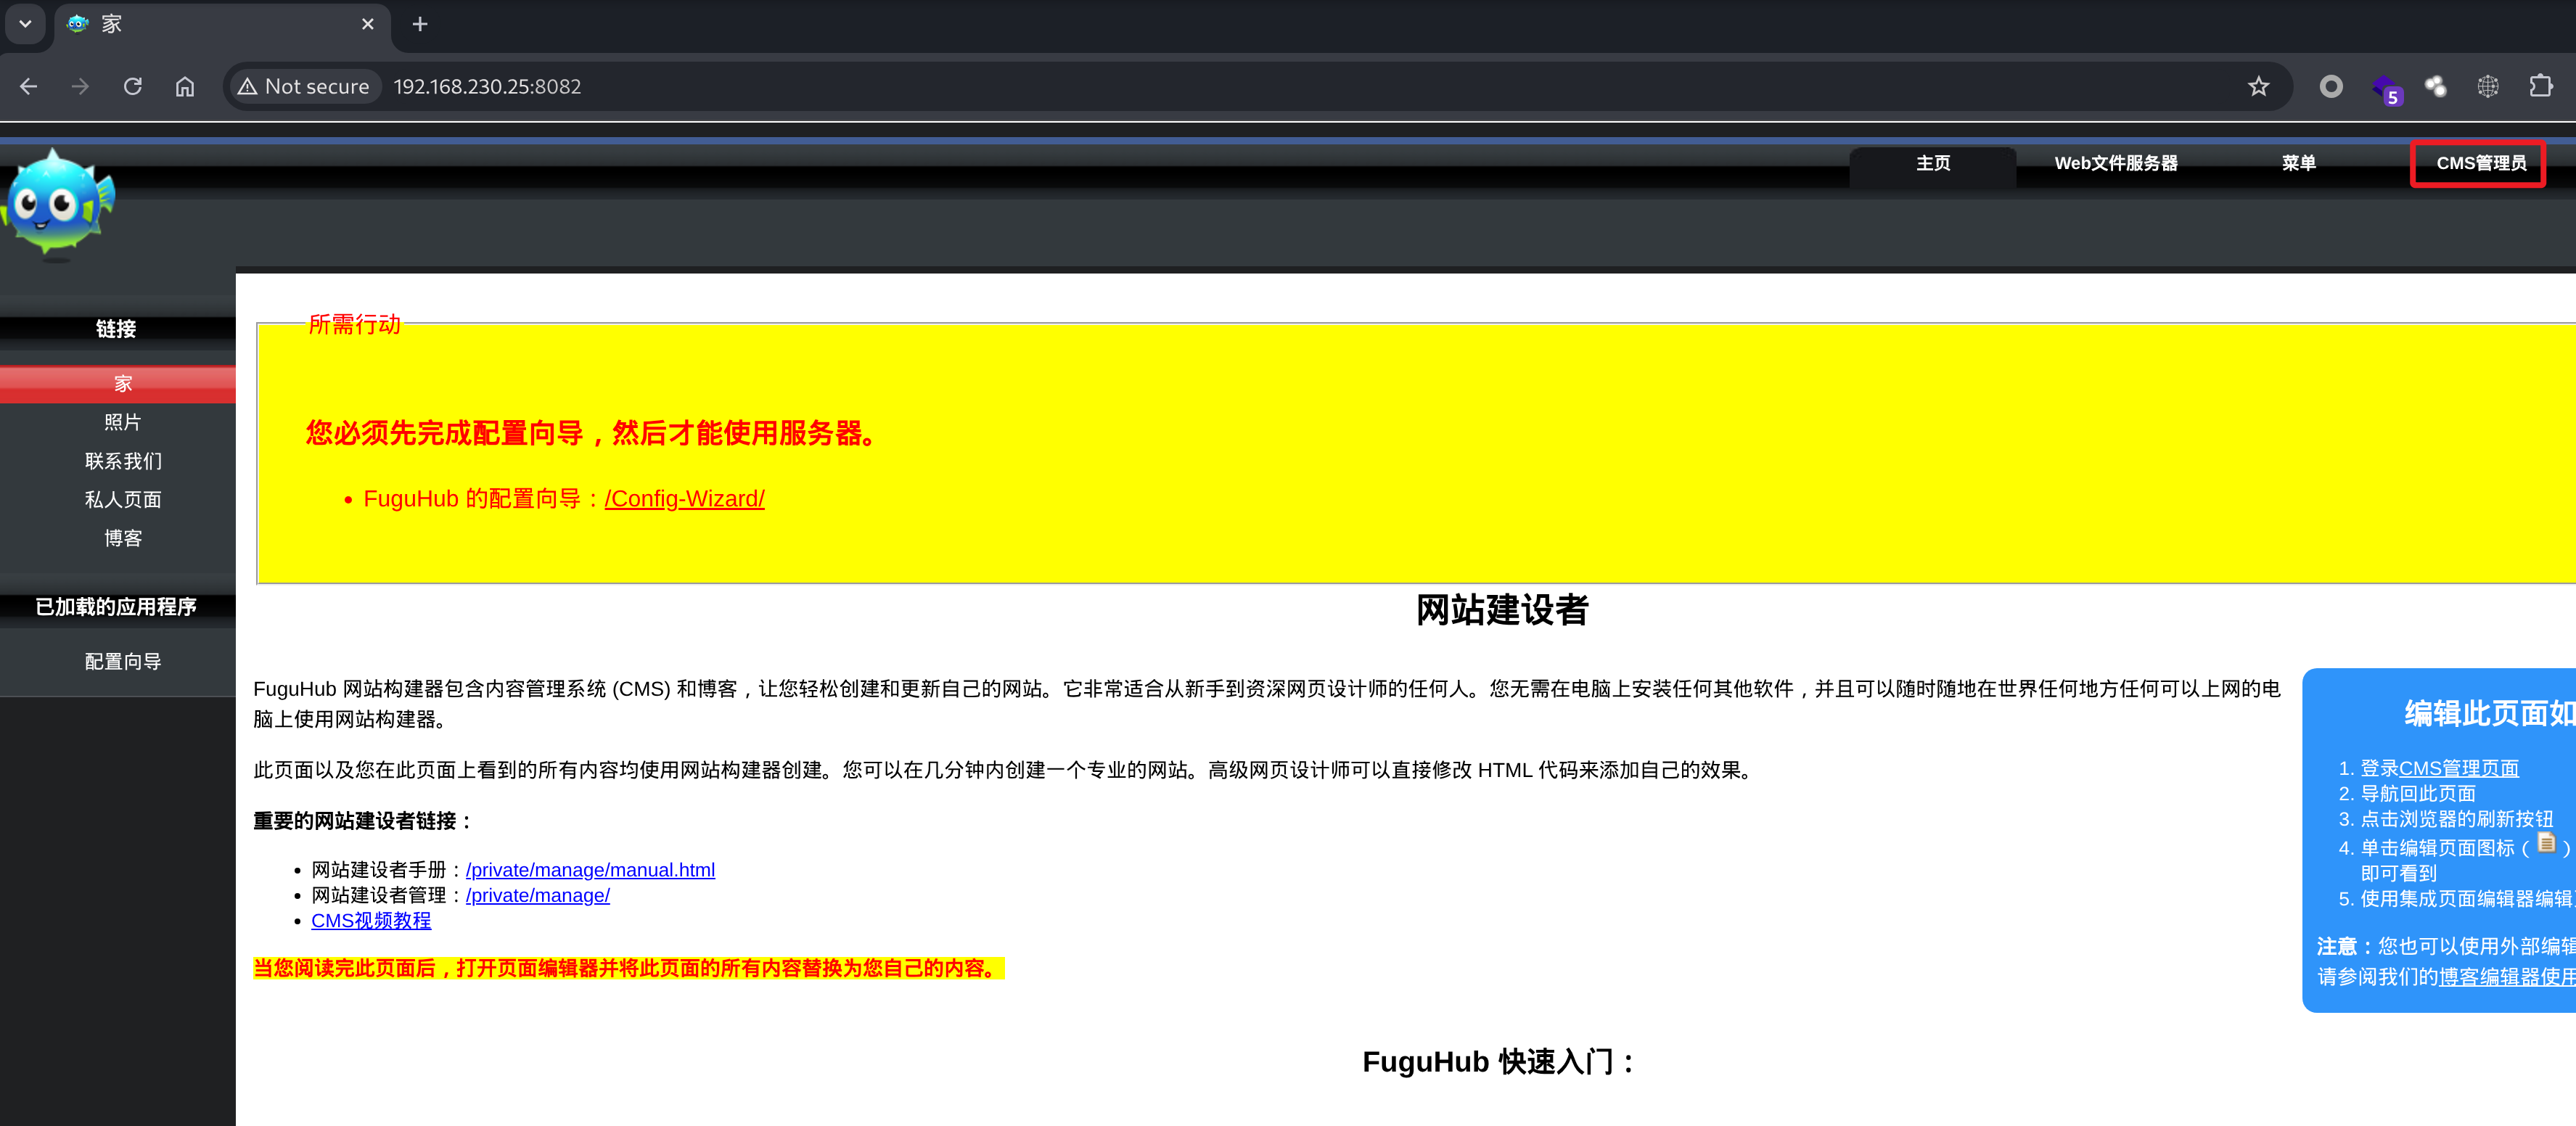2576x1126 pixels.
Task: Open the extensions puzzle icon
Action: [x=2540, y=87]
